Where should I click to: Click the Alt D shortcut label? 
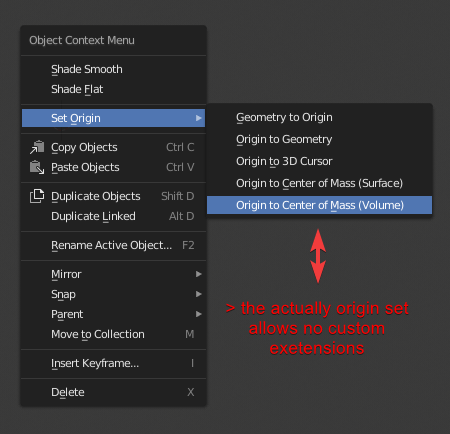coord(181,216)
